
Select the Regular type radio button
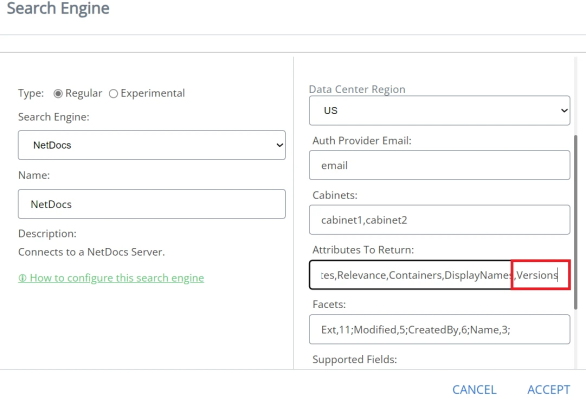coord(58,93)
